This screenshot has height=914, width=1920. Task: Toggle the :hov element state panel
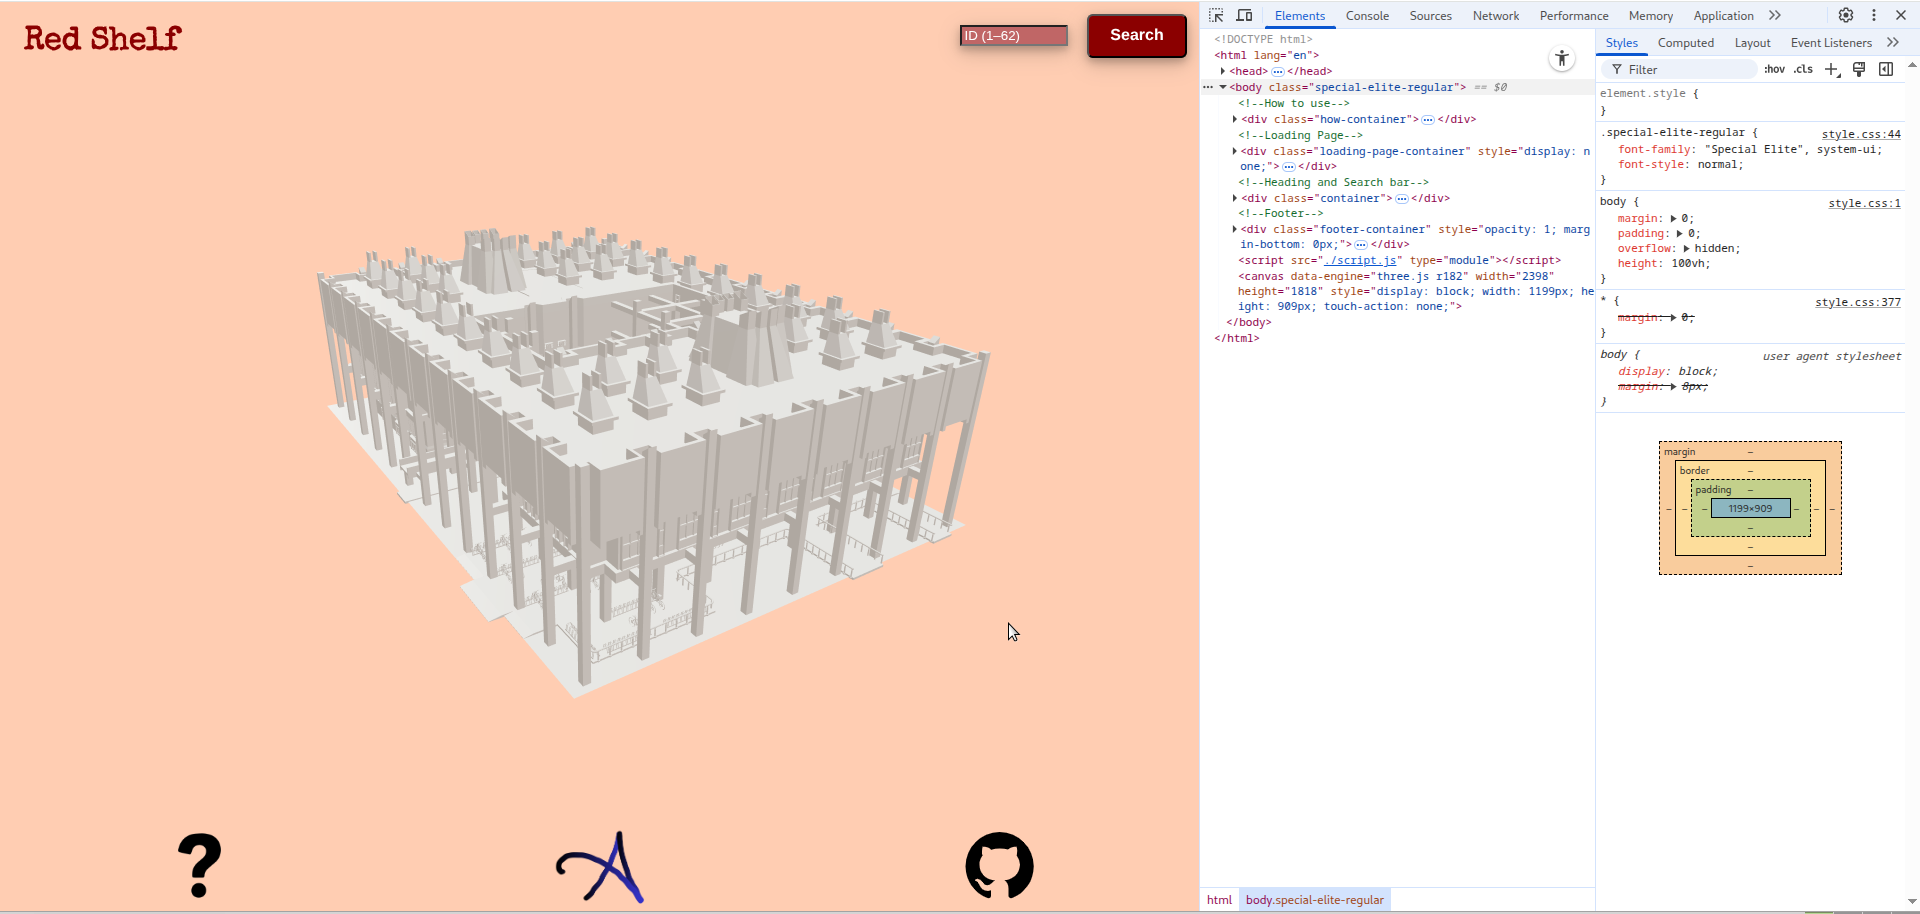coord(1774,69)
